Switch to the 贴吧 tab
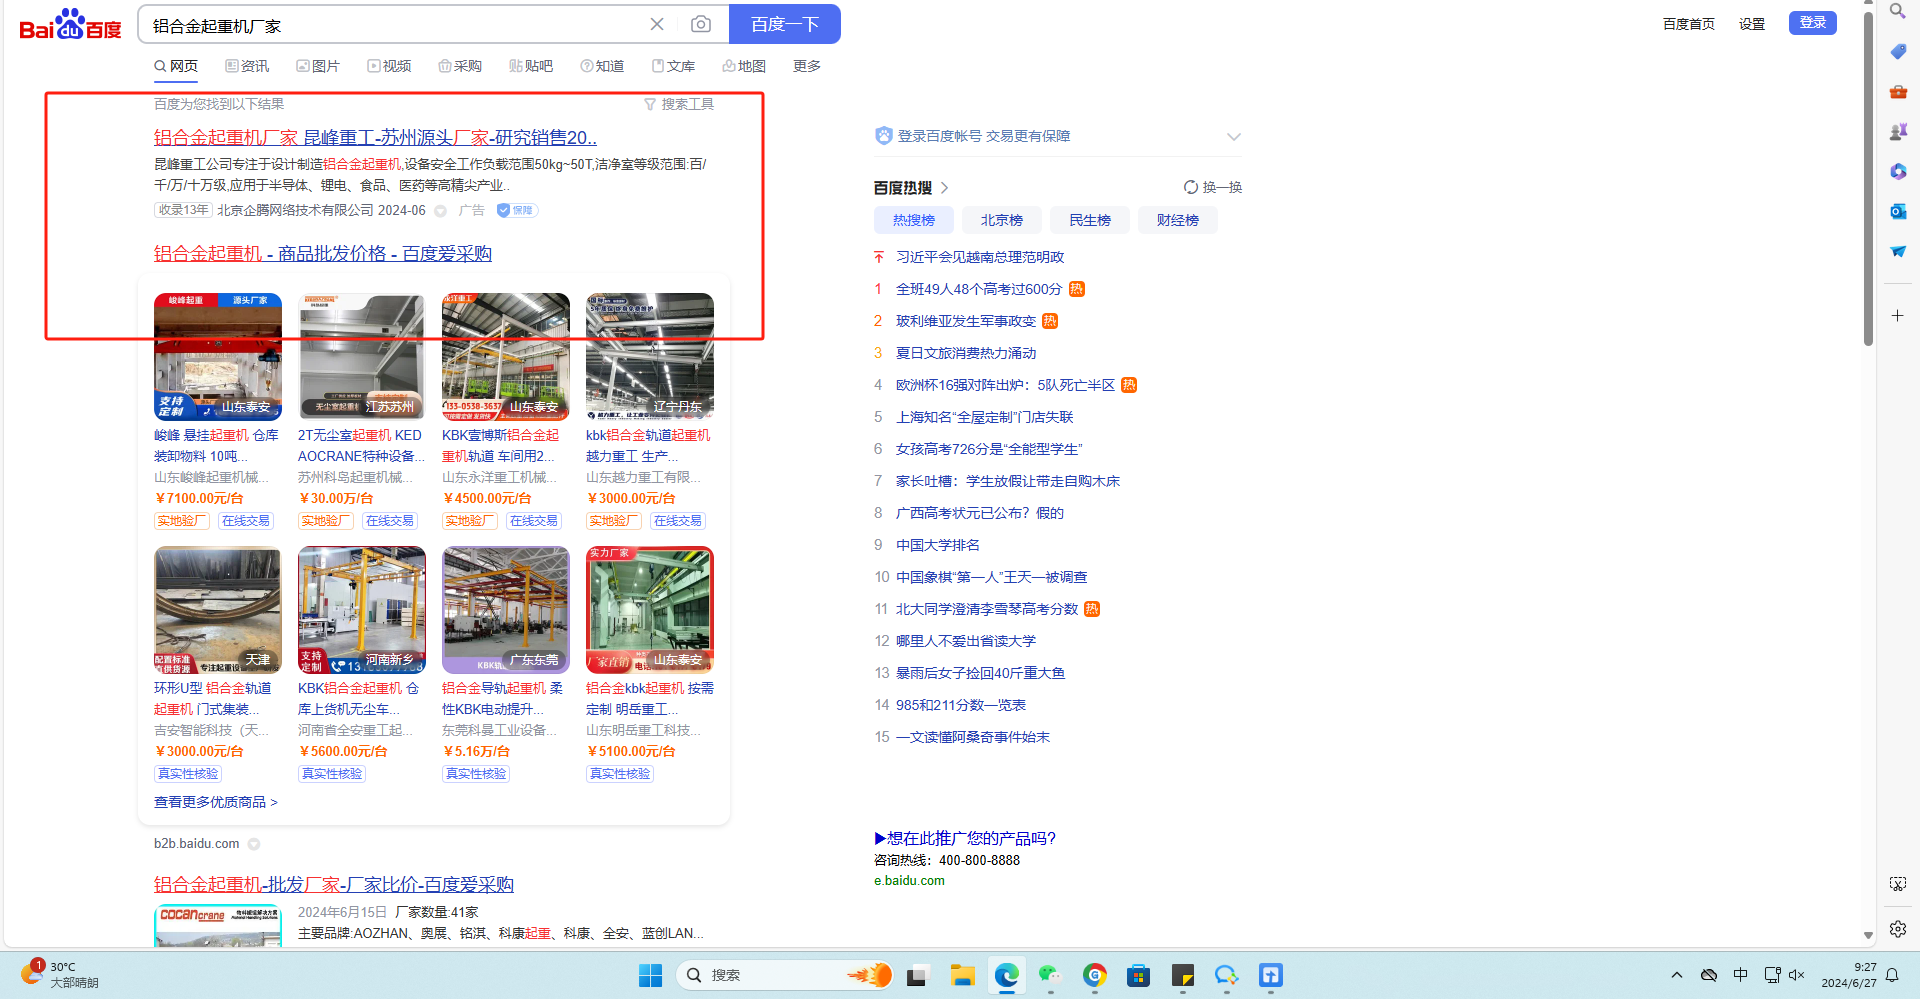This screenshot has height=999, width=1920. [x=531, y=66]
